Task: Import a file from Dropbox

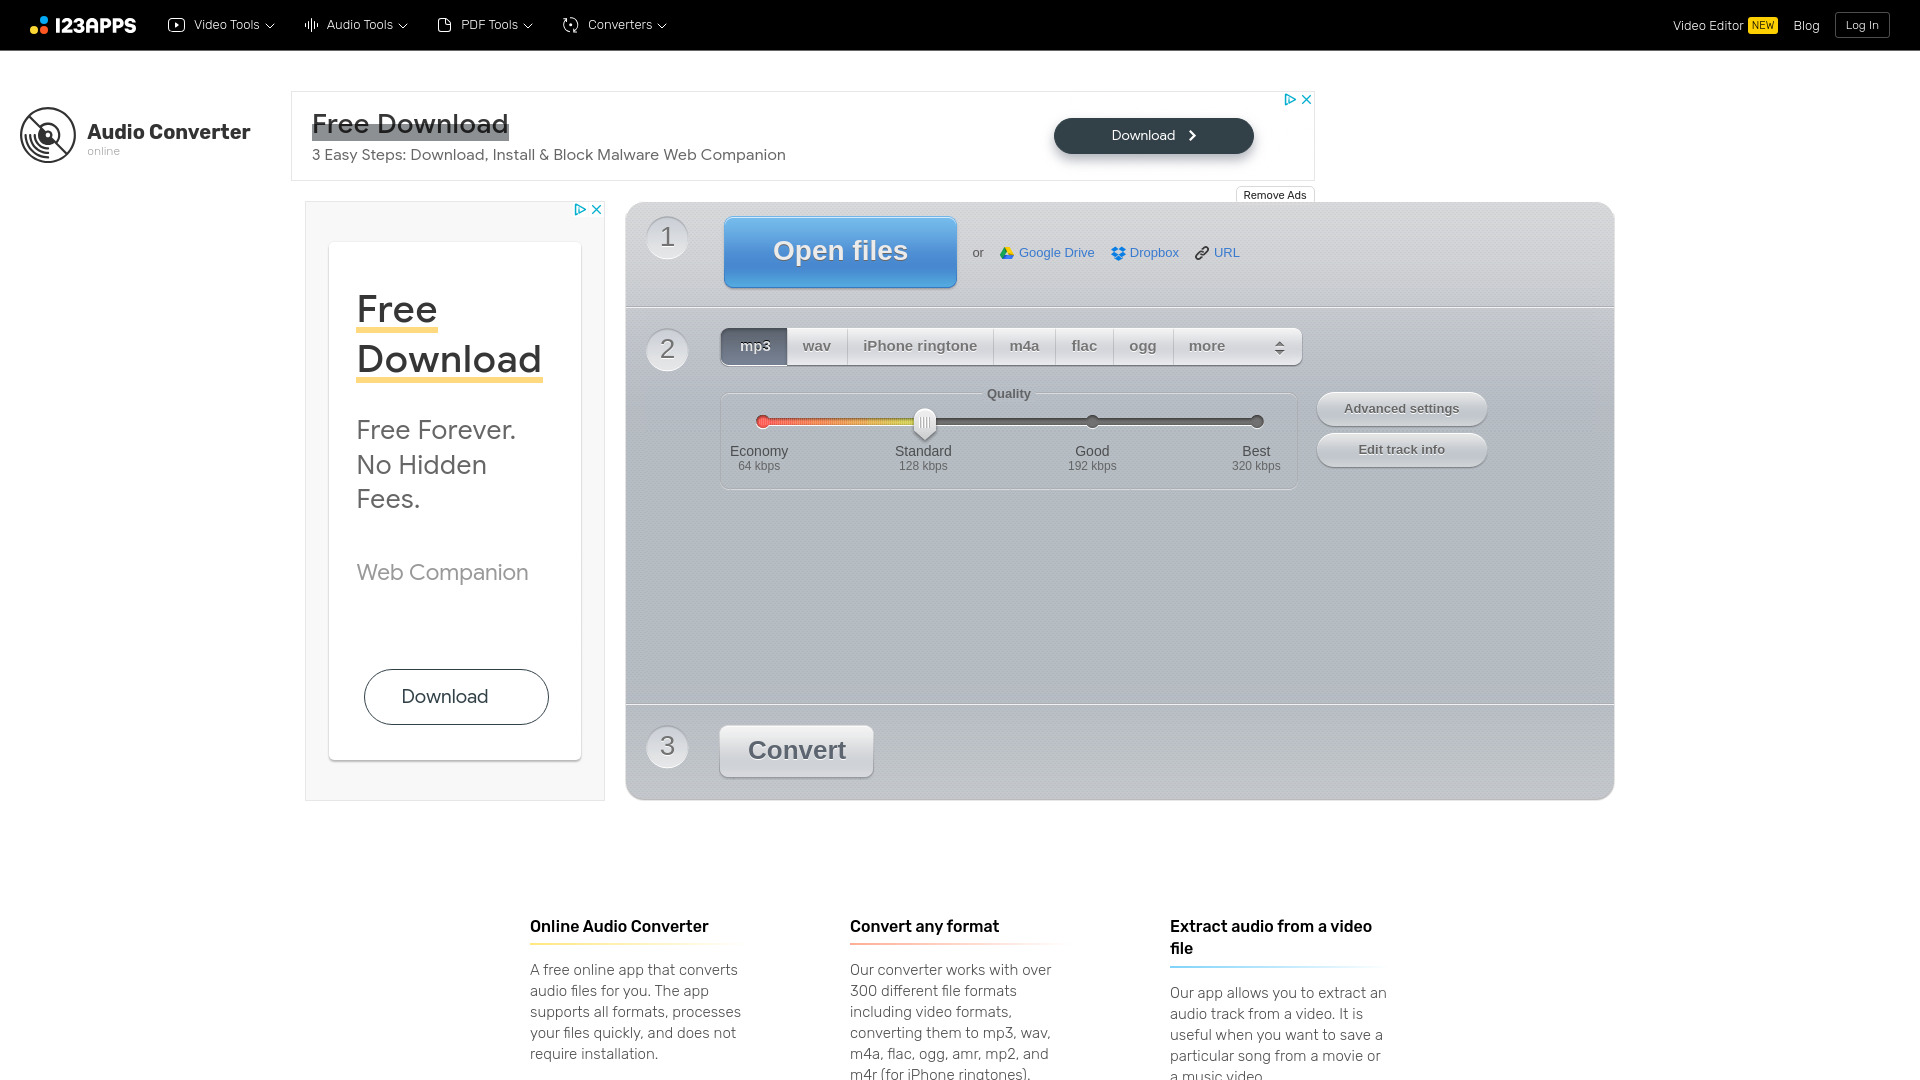Action: coord(1145,253)
